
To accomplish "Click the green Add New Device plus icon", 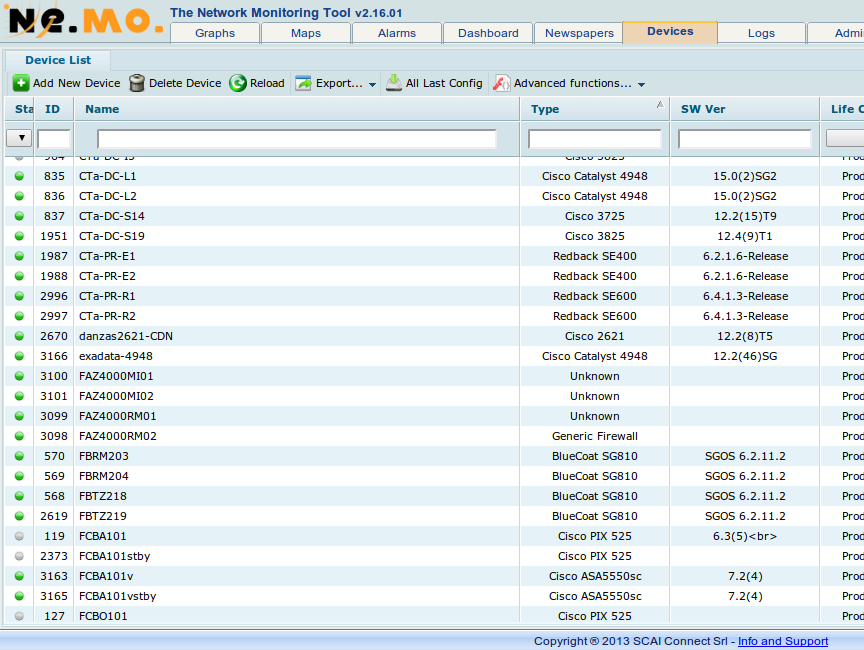I will [21, 83].
